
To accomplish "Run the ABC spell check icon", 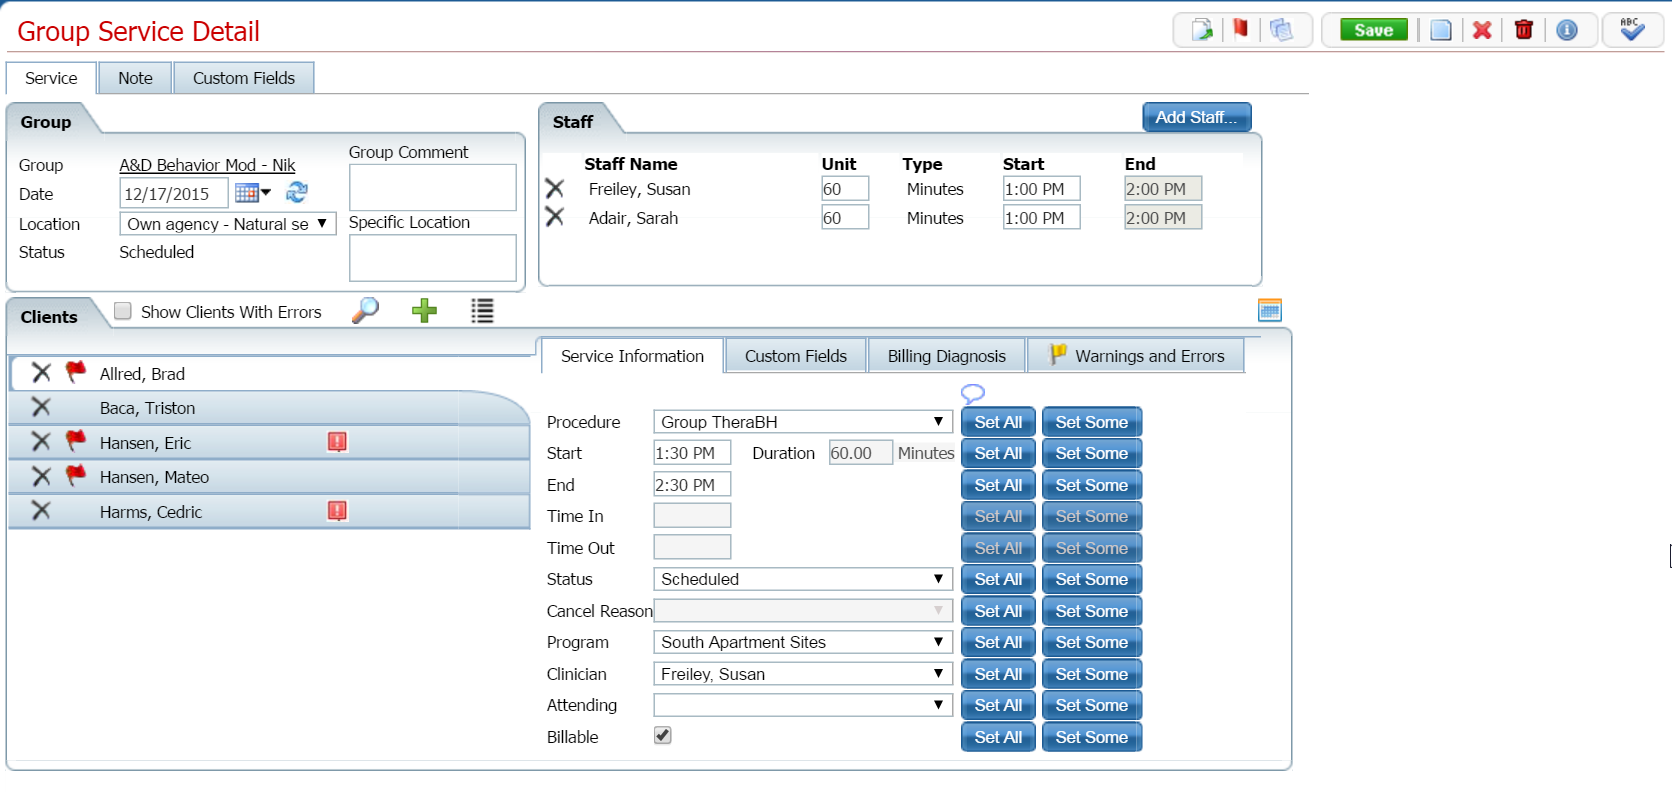I will click(1632, 29).
